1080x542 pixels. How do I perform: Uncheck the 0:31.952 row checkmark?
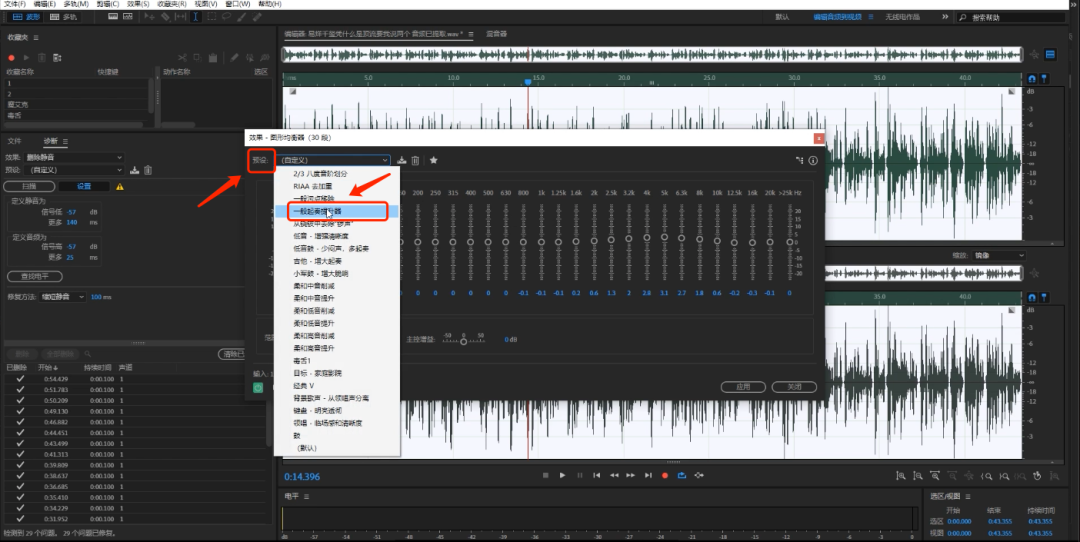[20, 519]
